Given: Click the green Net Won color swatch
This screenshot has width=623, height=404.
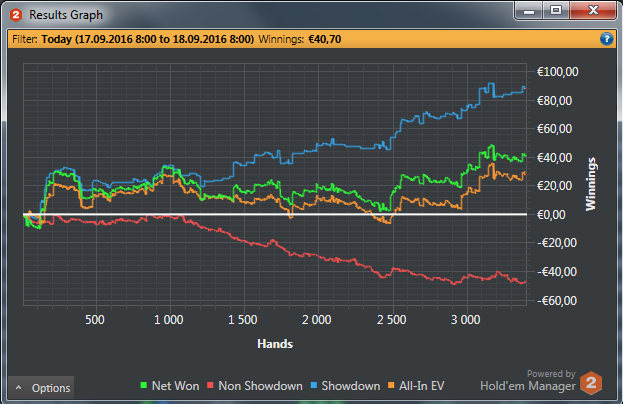Looking at the screenshot, I should click(144, 385).
